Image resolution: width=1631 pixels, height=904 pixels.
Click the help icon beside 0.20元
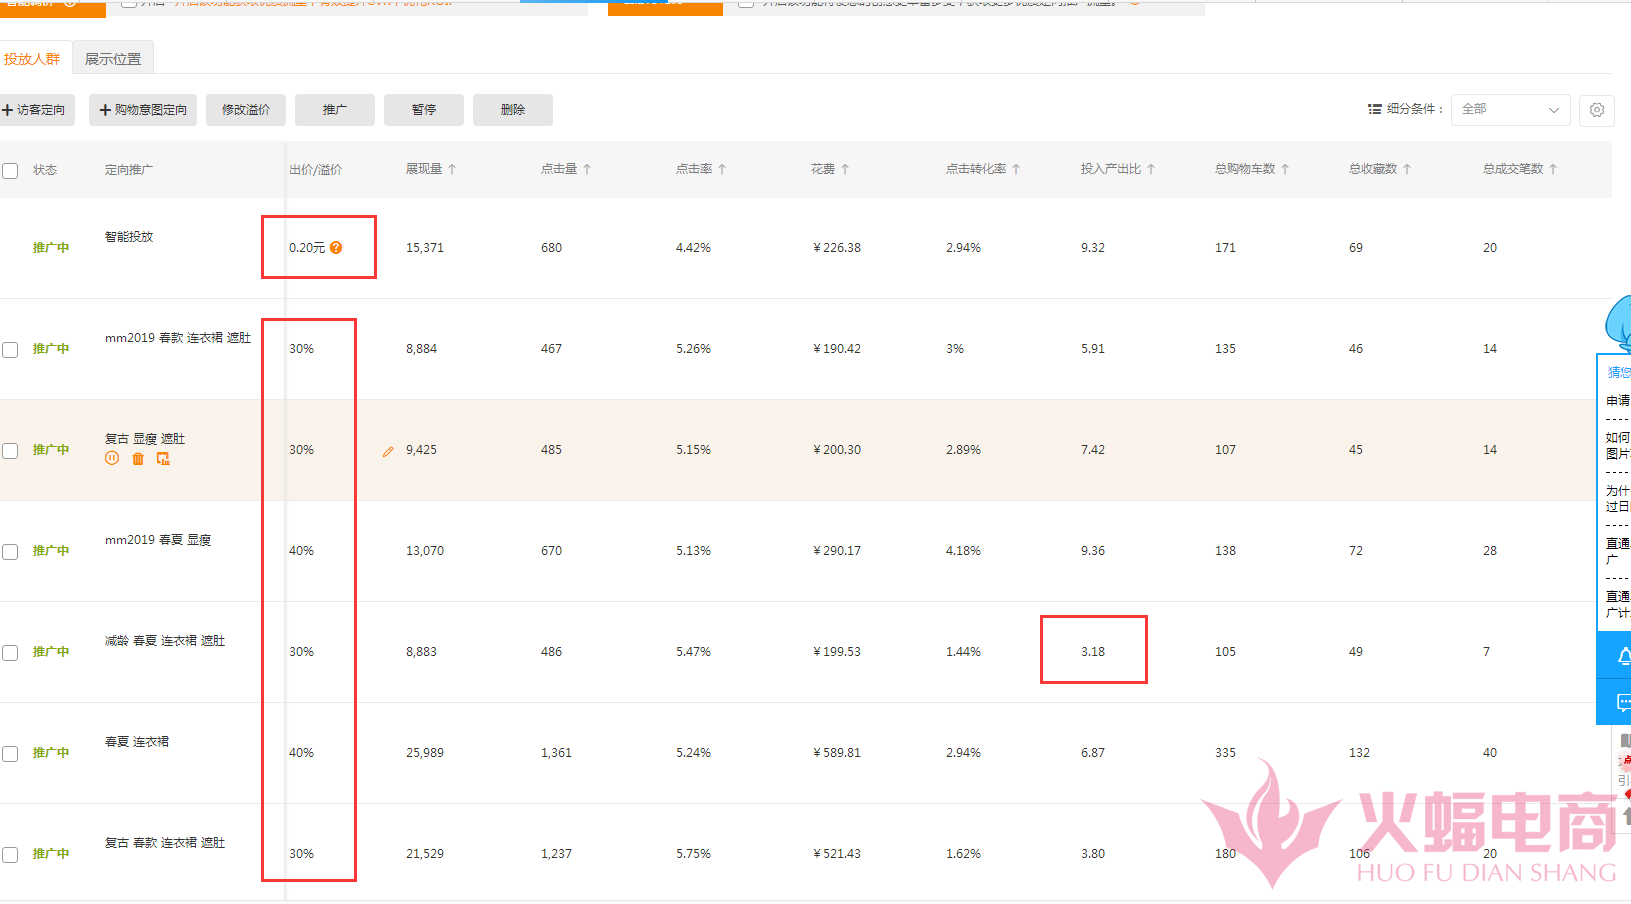coord(336,248)
